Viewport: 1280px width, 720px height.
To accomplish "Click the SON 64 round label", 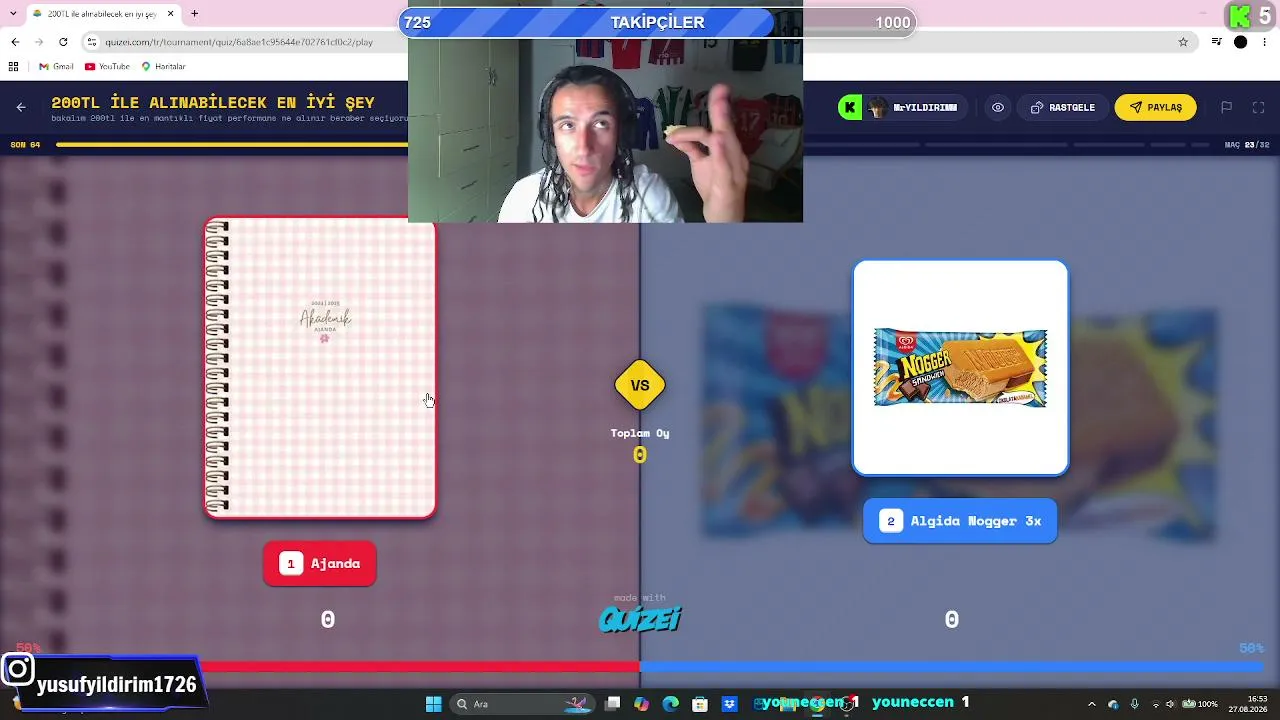I will click(25, 145).
